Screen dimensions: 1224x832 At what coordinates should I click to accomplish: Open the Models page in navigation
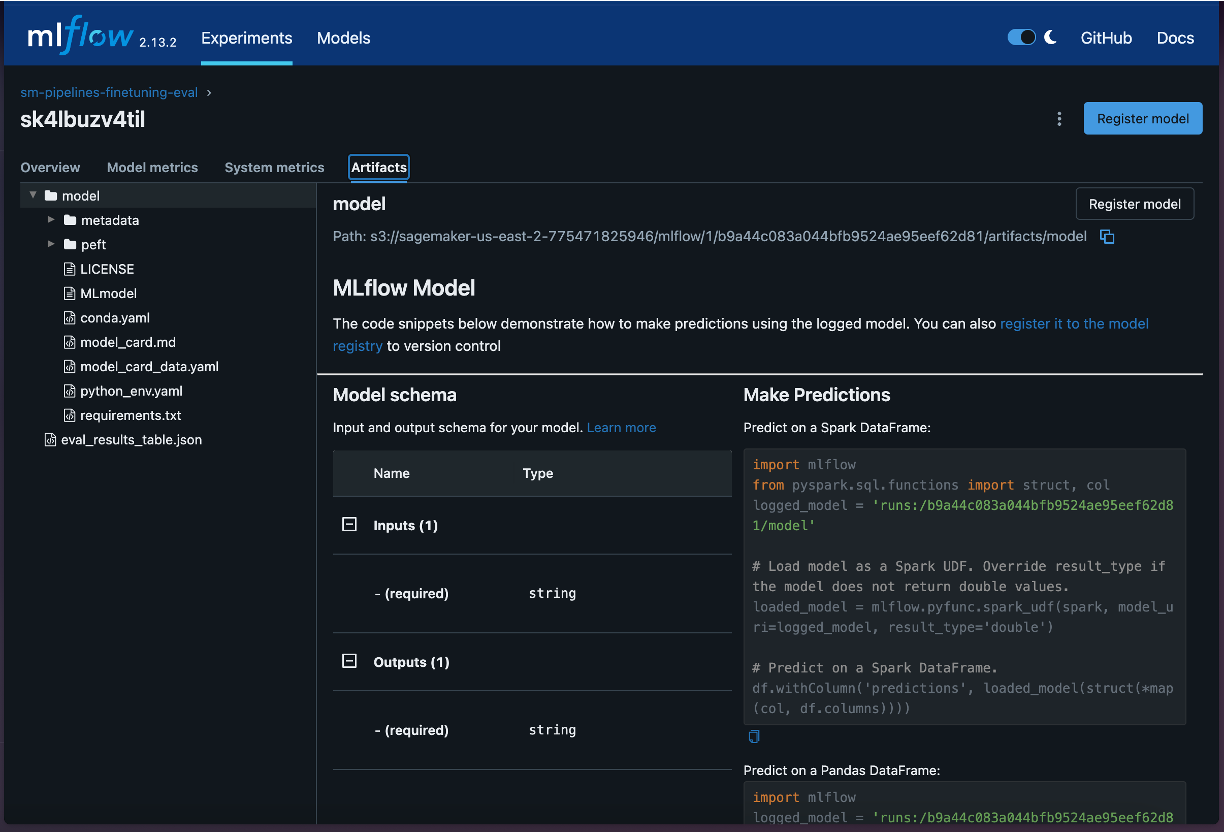click(x=343, y=38)
